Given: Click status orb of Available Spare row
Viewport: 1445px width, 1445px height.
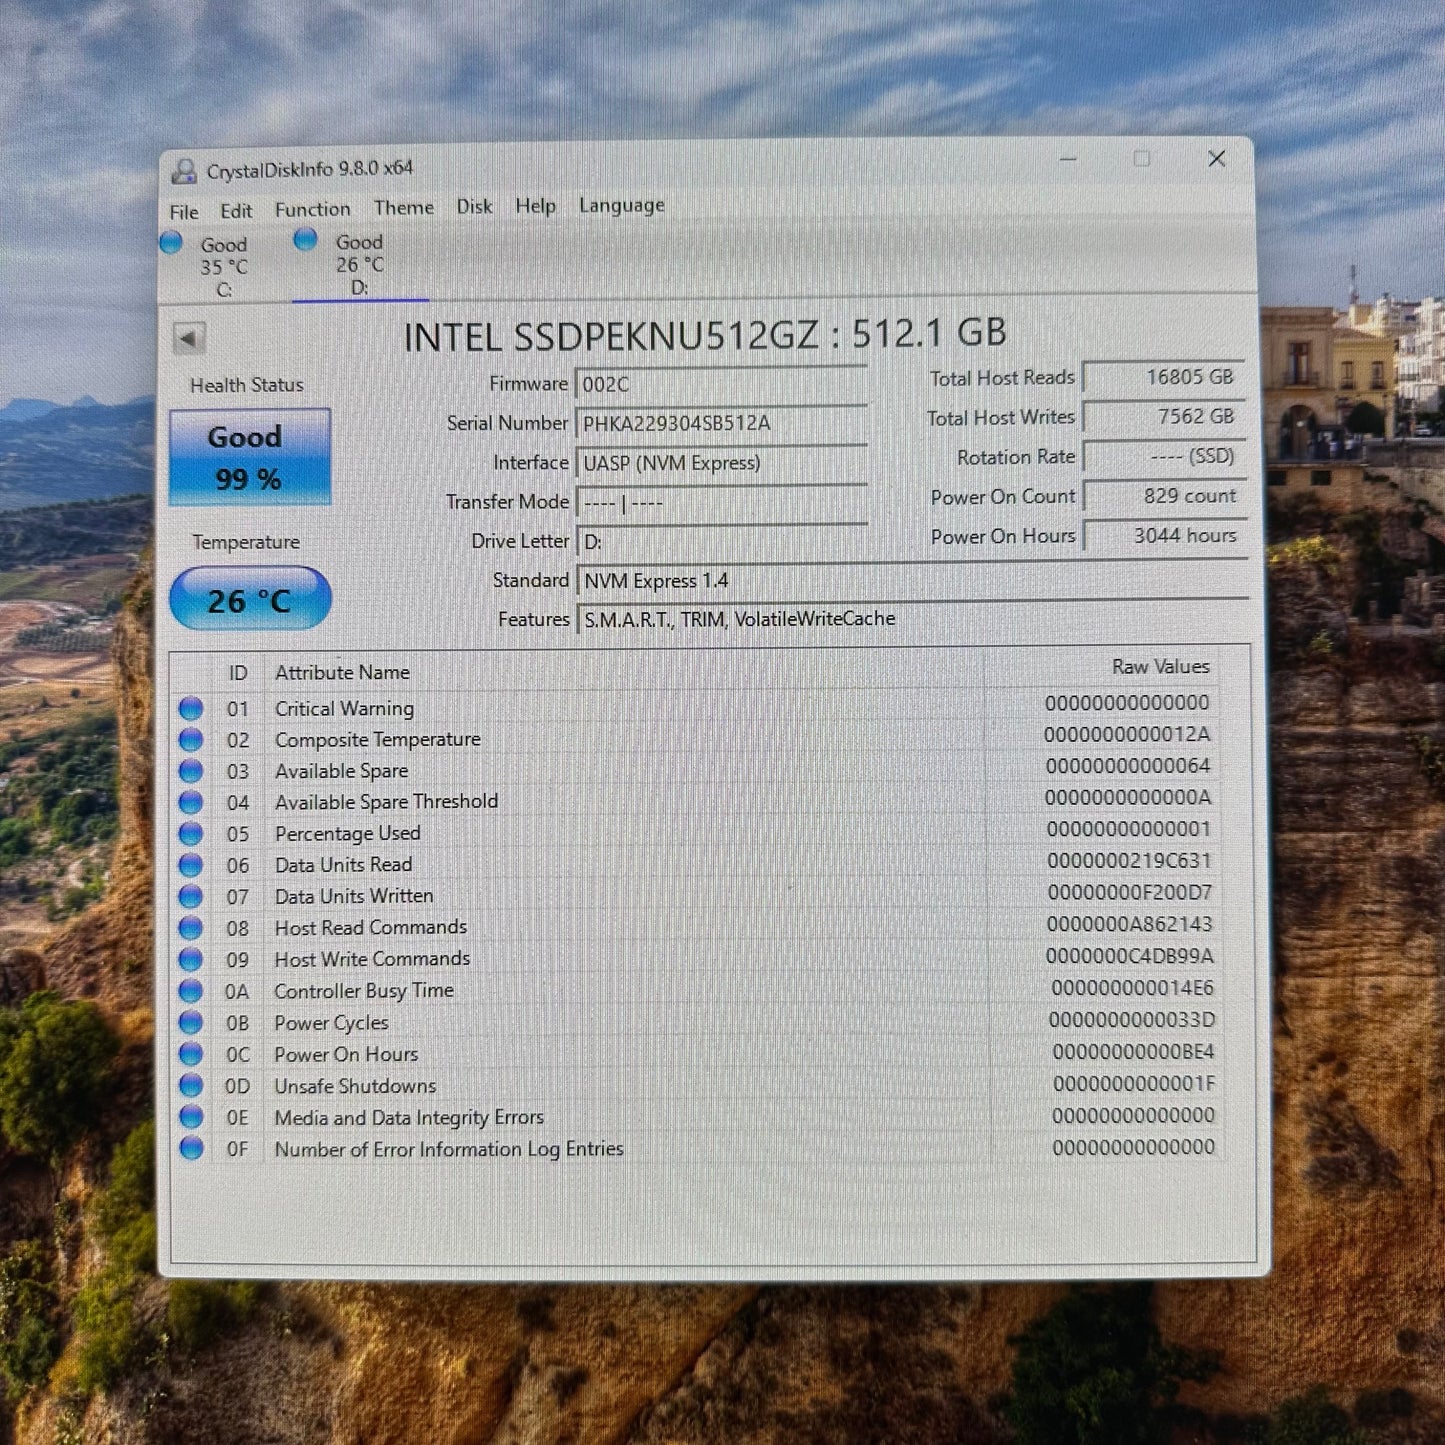Looking at the screenshot, I should pyautogui.click(x=190, y=771).
